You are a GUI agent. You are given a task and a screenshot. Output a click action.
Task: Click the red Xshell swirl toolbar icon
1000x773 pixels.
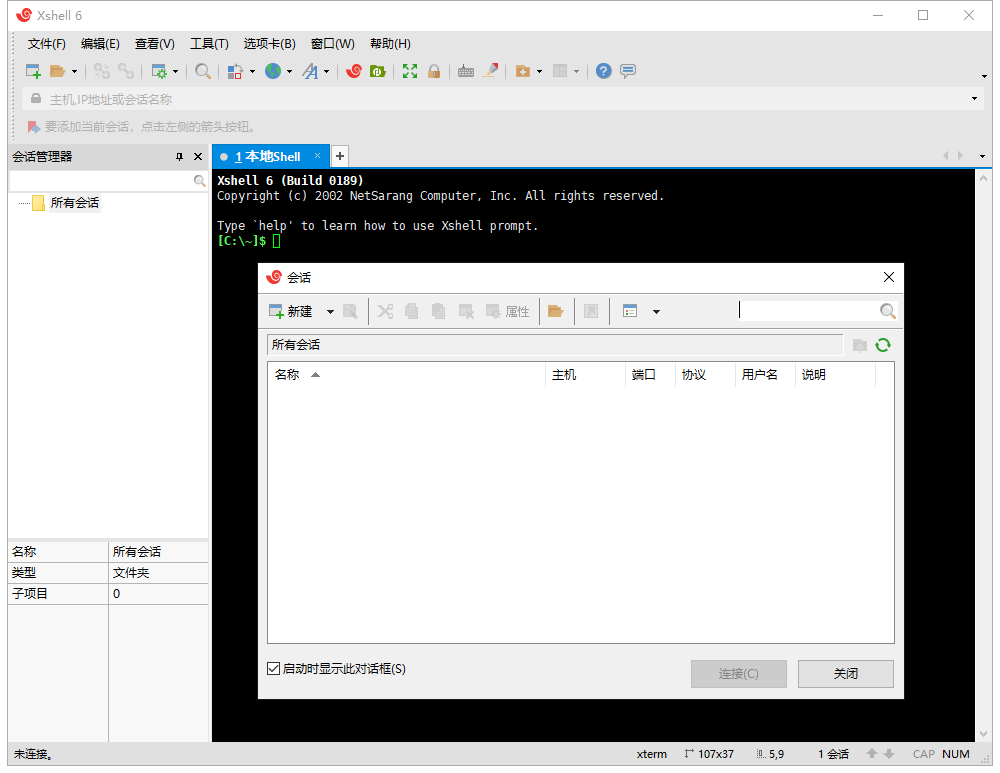pos(354,71)
